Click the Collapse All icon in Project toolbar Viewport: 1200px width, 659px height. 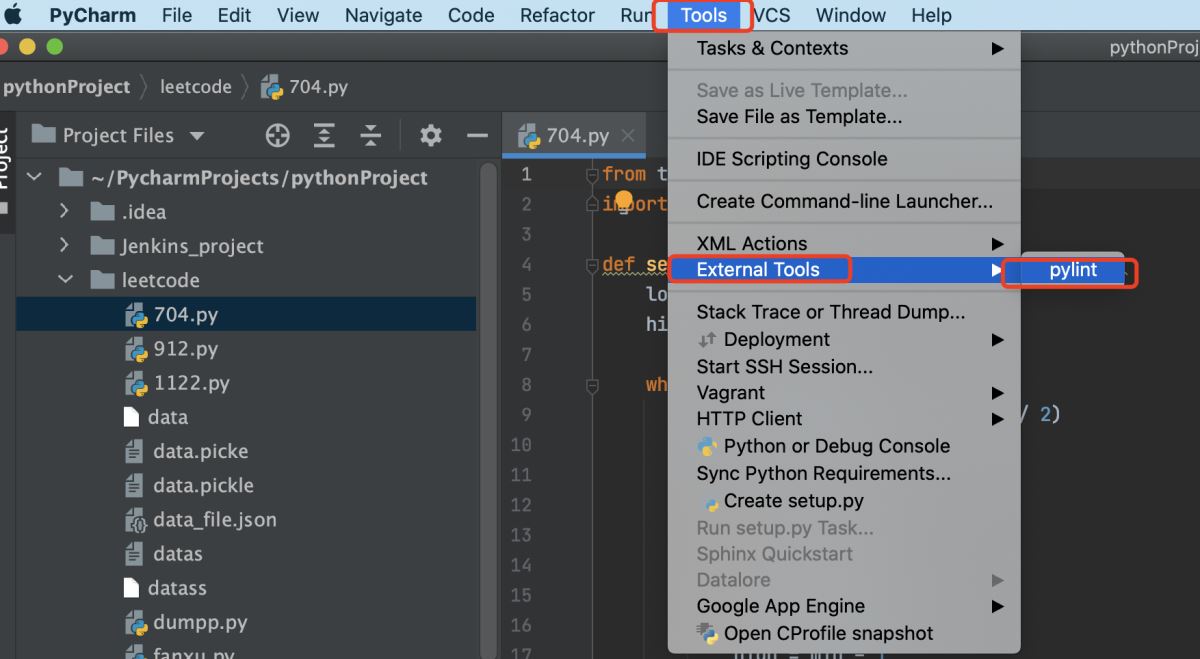(x=370, y=134)
